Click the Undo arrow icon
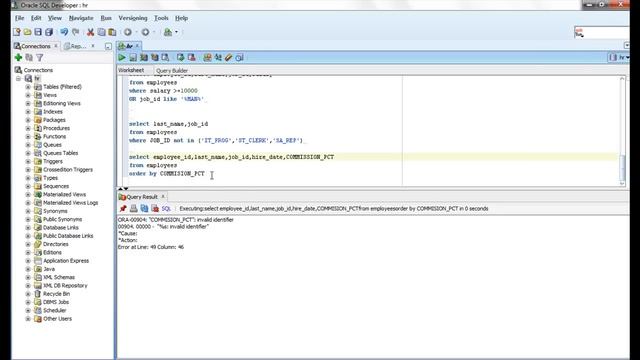The height and width of the screenshot is (360, 640). click(64, 32)
